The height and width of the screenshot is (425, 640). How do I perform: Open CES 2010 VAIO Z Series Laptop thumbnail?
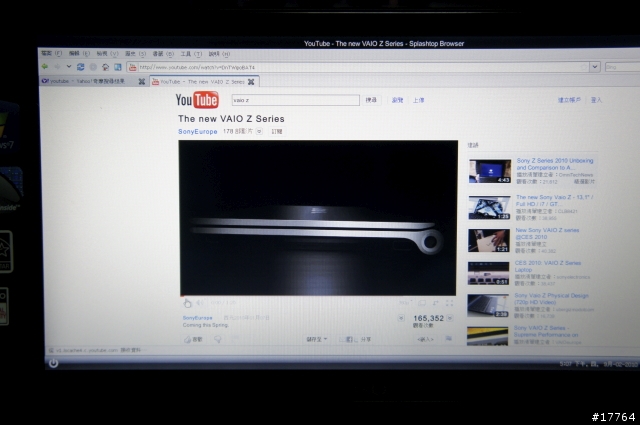pyautogui.click(x=488, y=273)
